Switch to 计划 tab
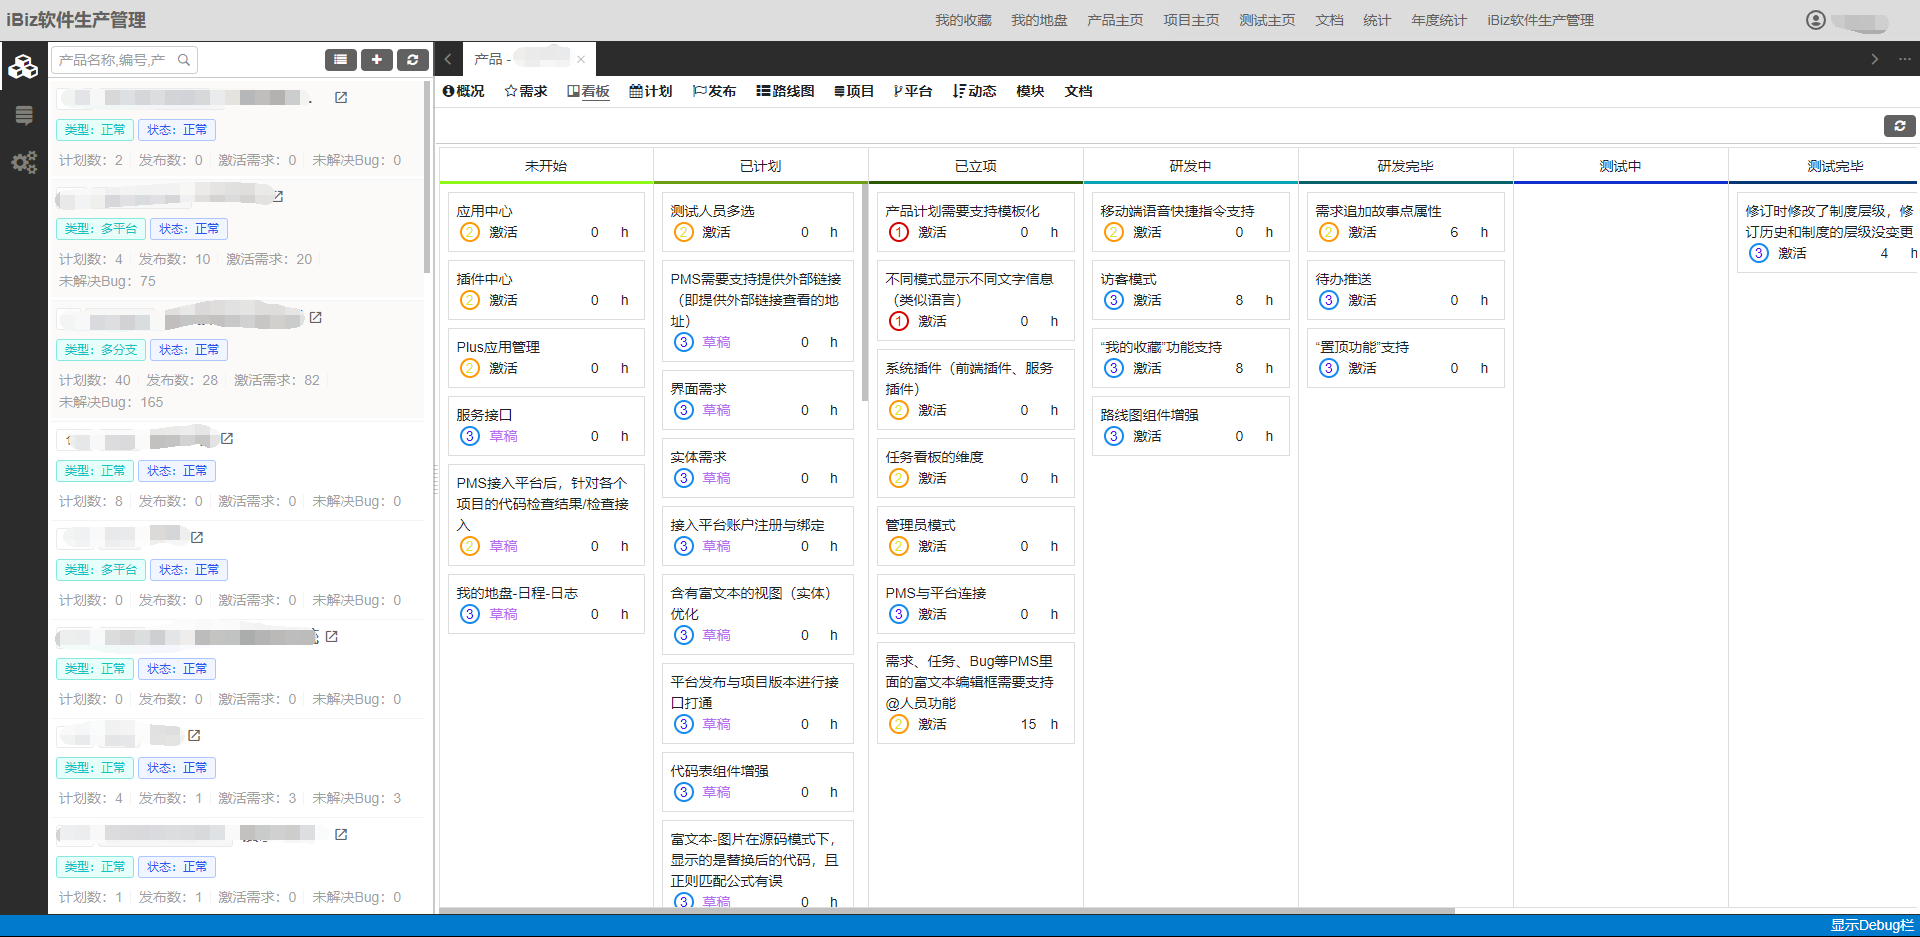The image size is (1920, 937). pos(651,91)
